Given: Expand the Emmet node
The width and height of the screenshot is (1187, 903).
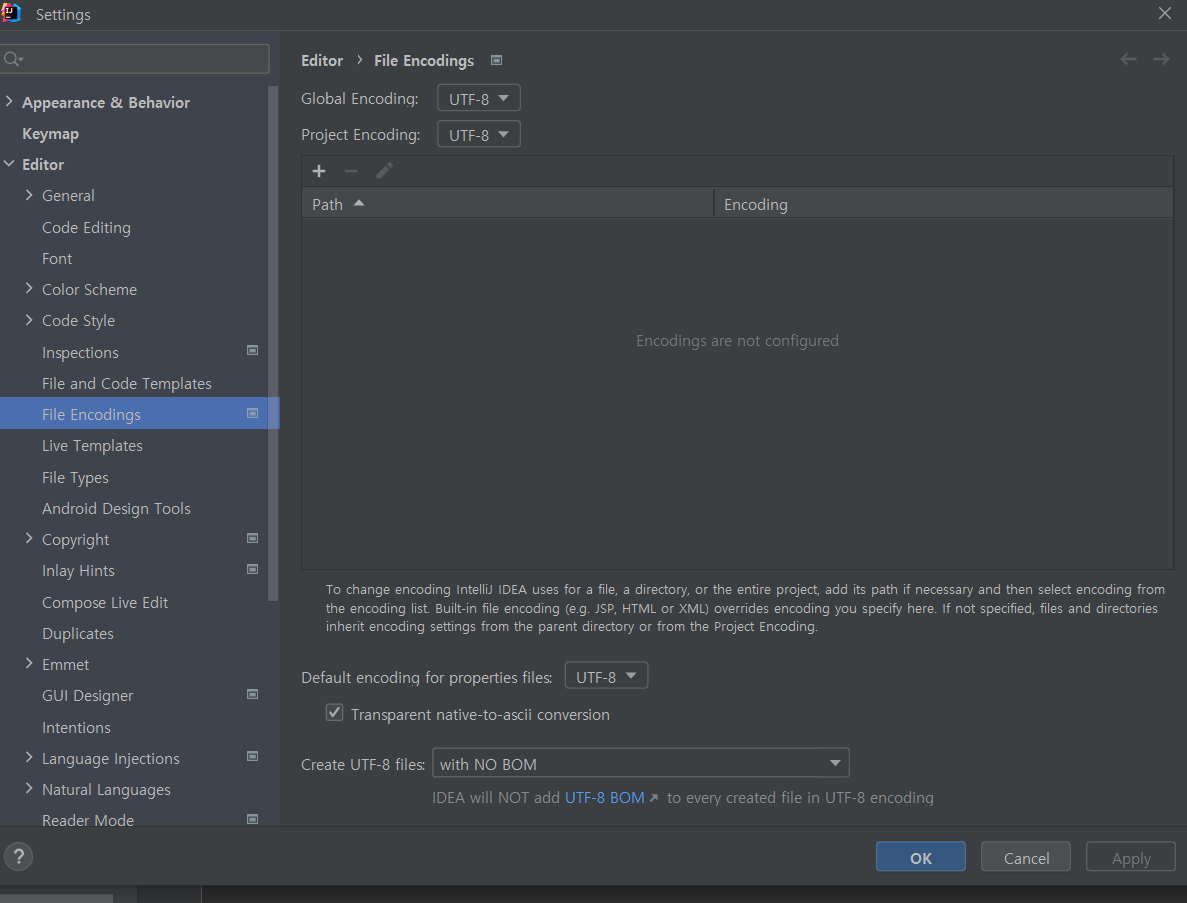Looking at the screenshot, I should 29,663.
